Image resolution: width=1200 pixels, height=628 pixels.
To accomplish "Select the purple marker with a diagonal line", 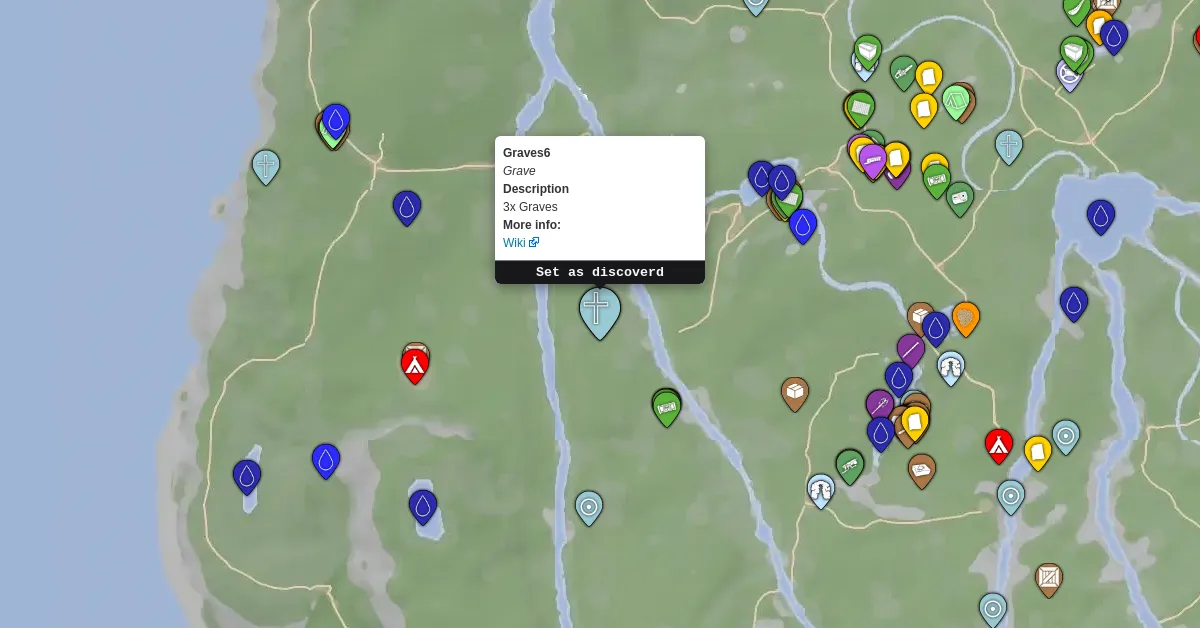I will pyautogui.click(x=910, y=351).
